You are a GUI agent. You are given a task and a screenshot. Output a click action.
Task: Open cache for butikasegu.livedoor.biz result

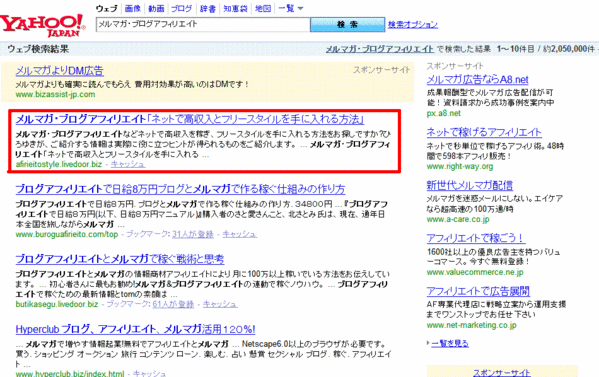click(x=220, y=304)
